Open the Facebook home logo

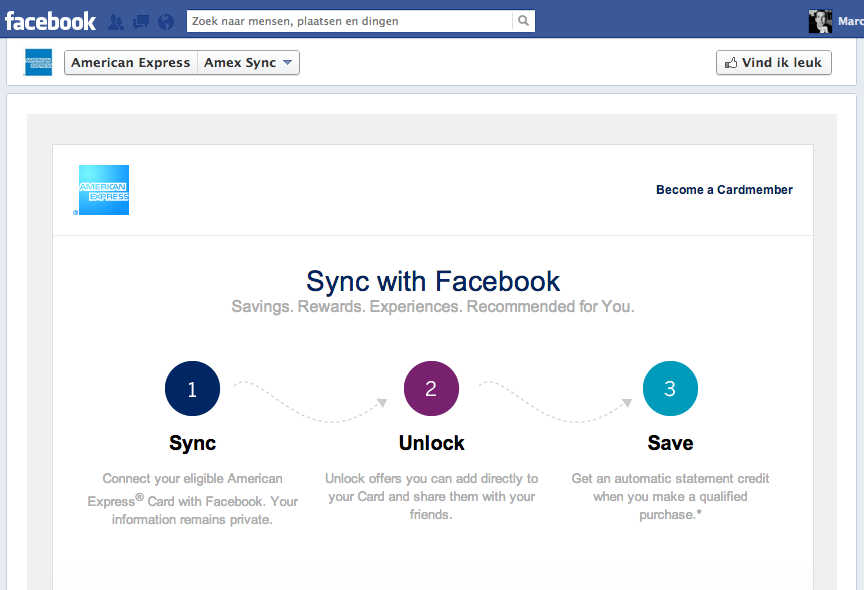(x=50, y=21)
